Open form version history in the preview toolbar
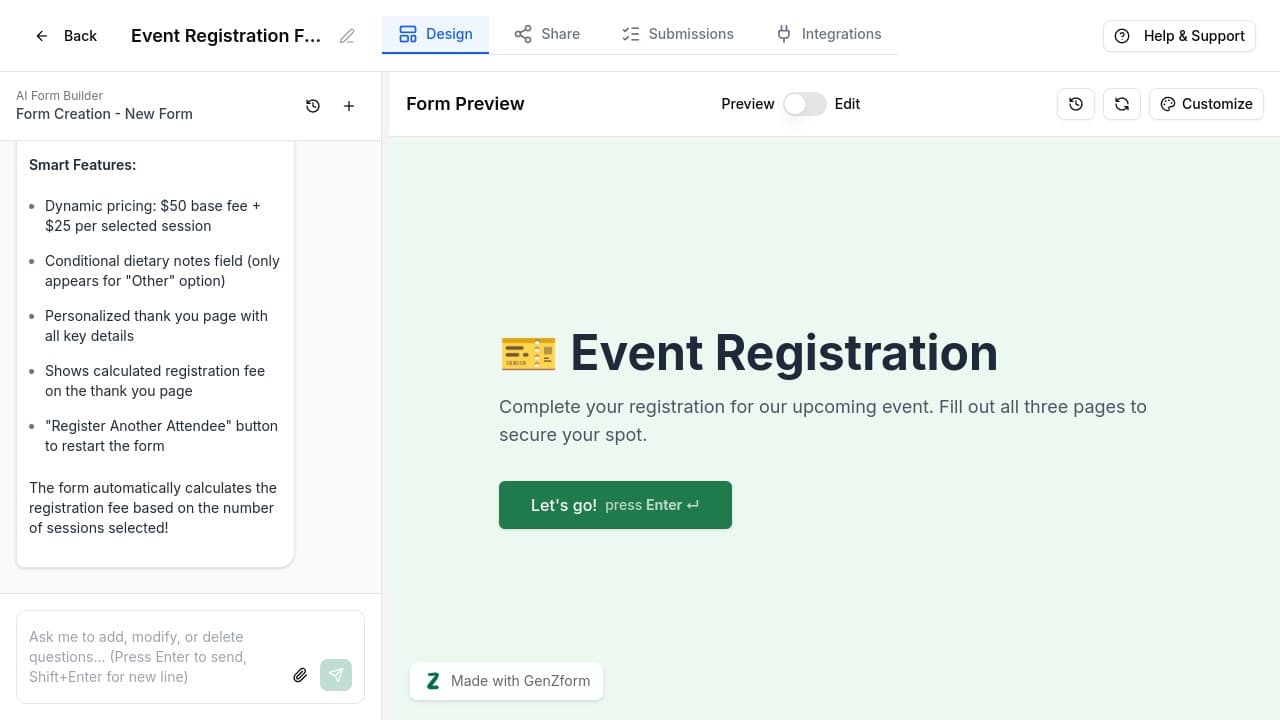The width and height of the screenshot is (1280, 720). tap(1076, 104)
